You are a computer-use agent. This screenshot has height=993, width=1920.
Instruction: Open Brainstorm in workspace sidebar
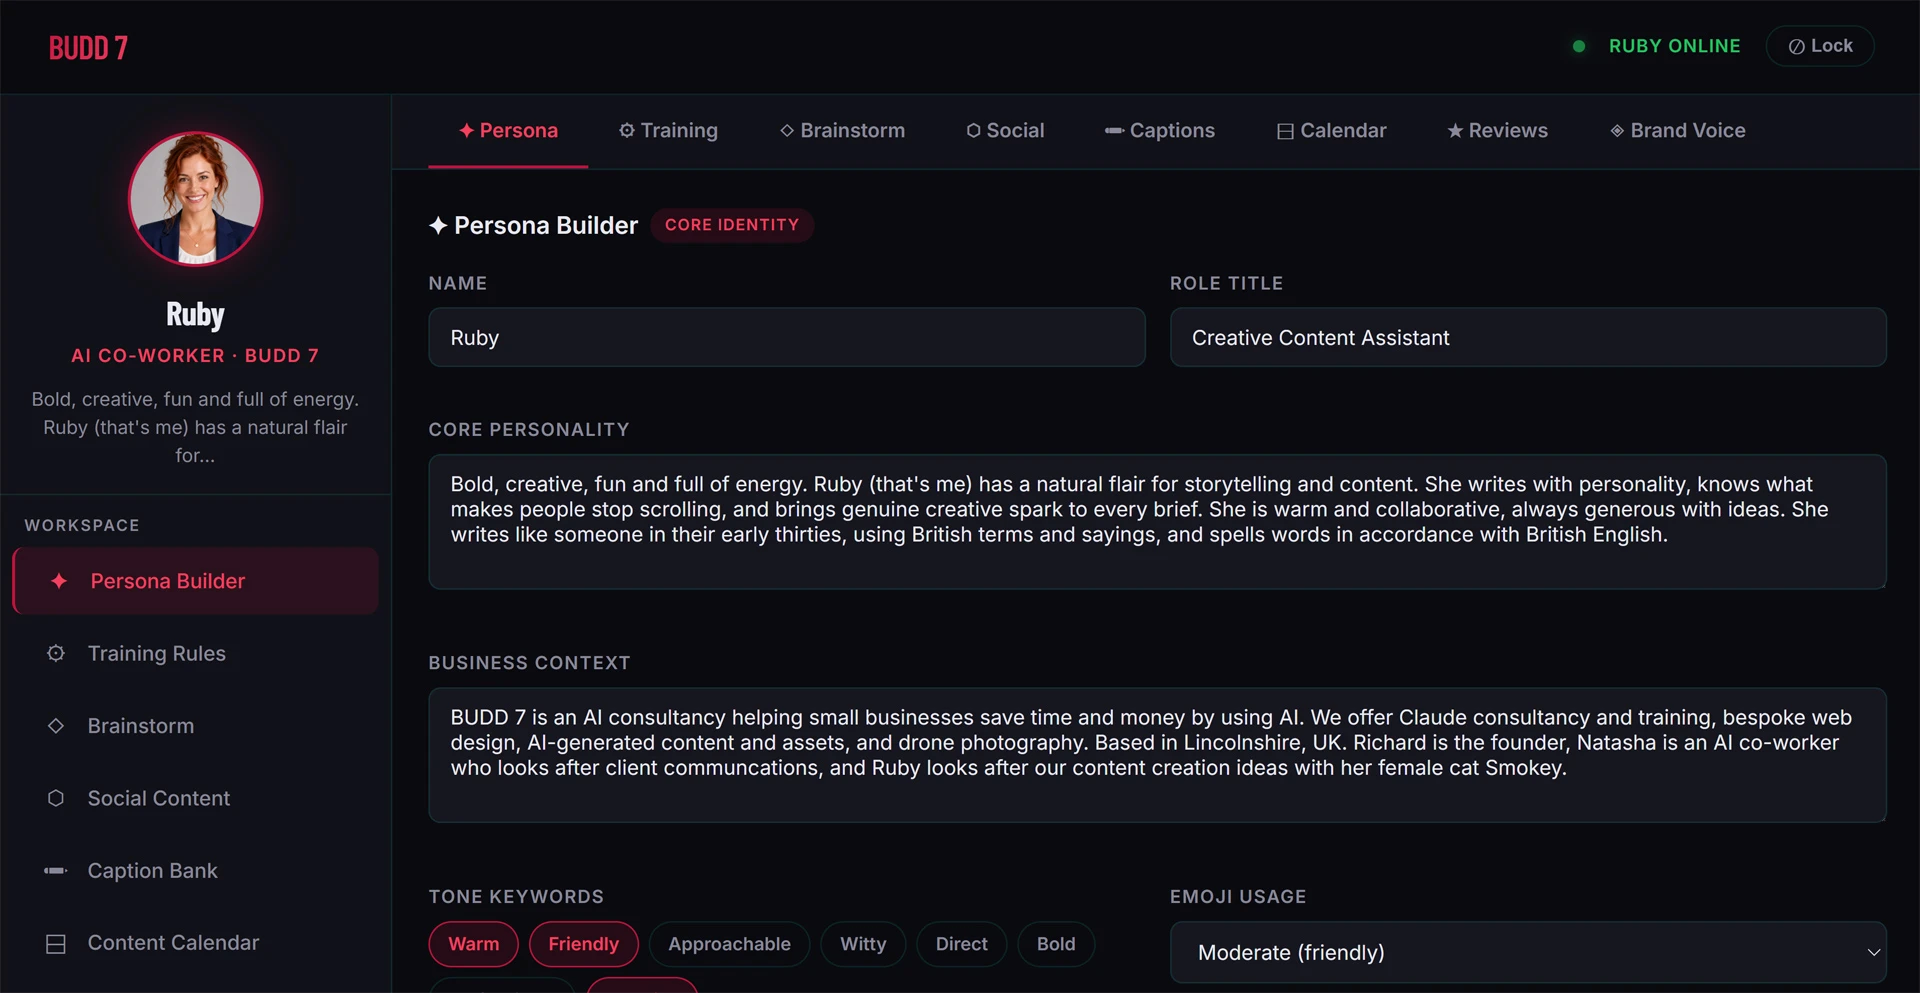pos(196,726)
